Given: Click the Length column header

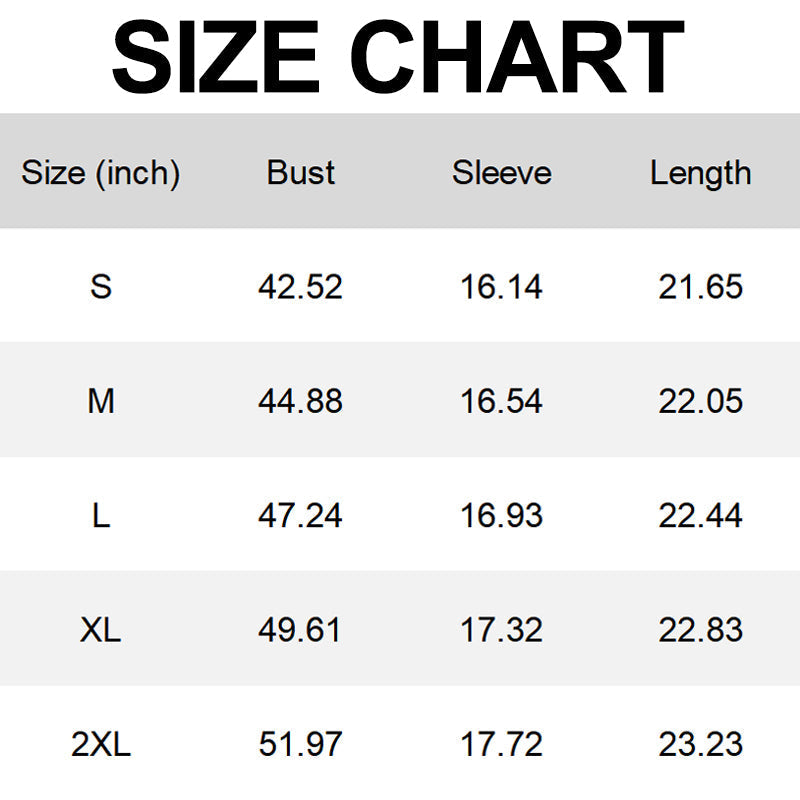Looking at the screenshot, I should 700,173.
